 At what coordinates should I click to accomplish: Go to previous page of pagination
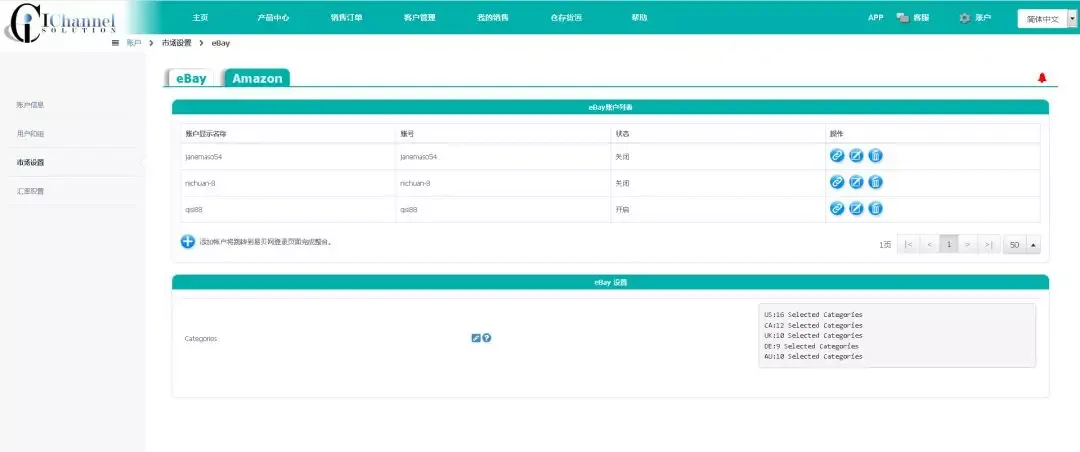(x=929, y=245)
